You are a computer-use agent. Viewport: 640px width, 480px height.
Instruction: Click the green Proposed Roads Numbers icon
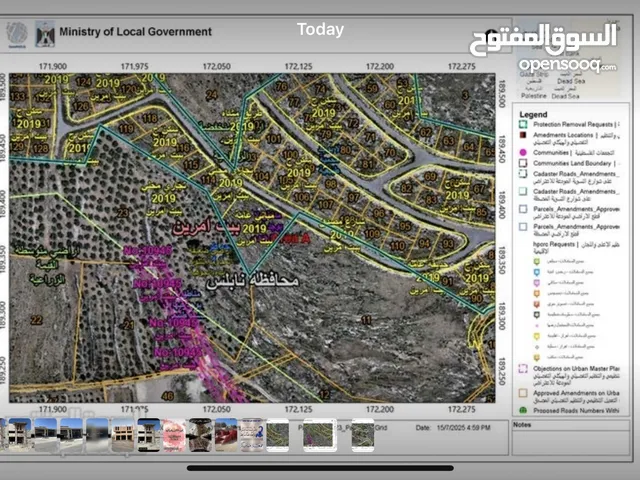523,410
